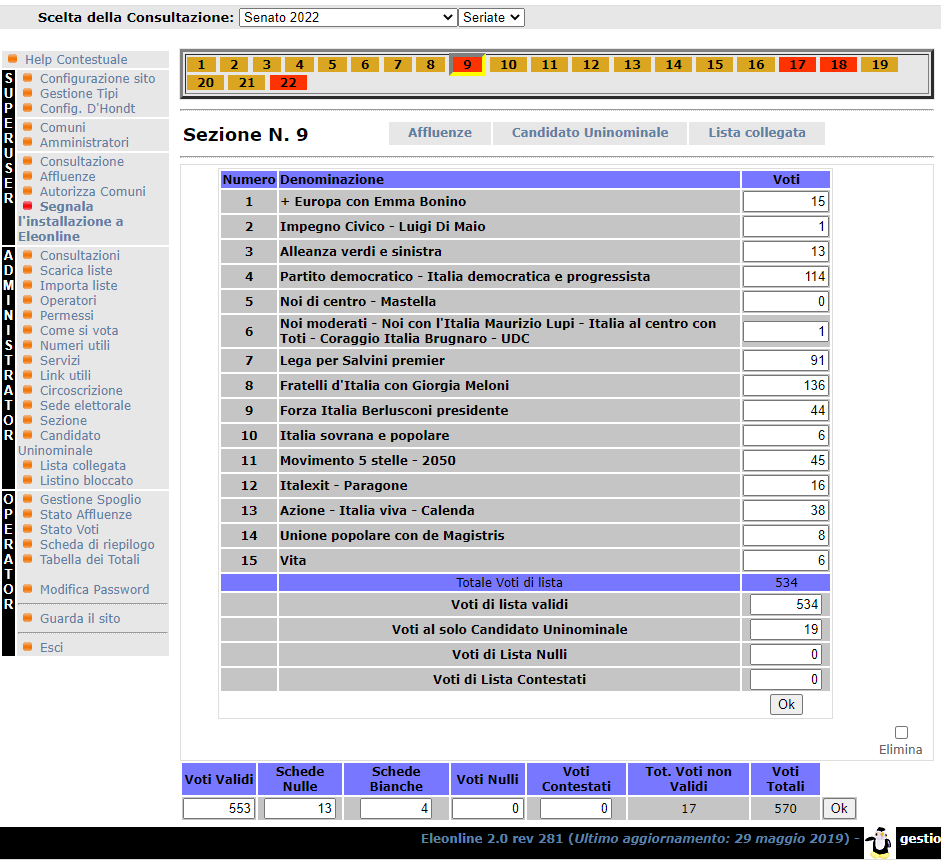Open Stato Affluenze link
The width and height of the screenshot is (941, 860).
[x=86, y=515]
